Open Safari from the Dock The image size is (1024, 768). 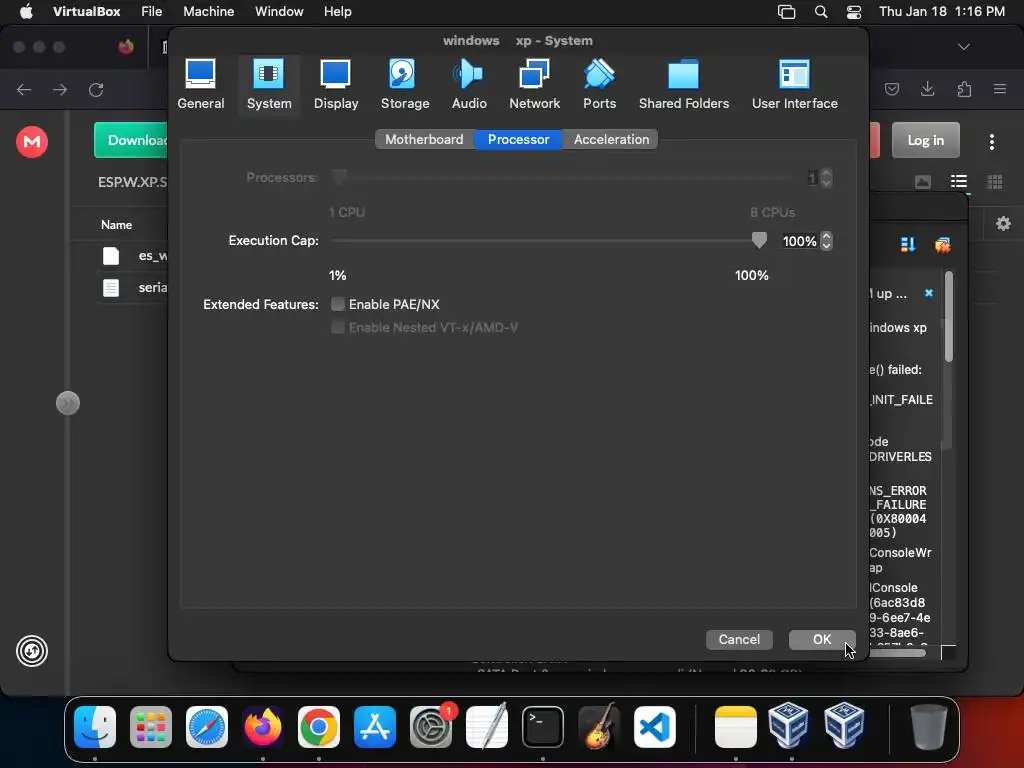tap(207, 726)
